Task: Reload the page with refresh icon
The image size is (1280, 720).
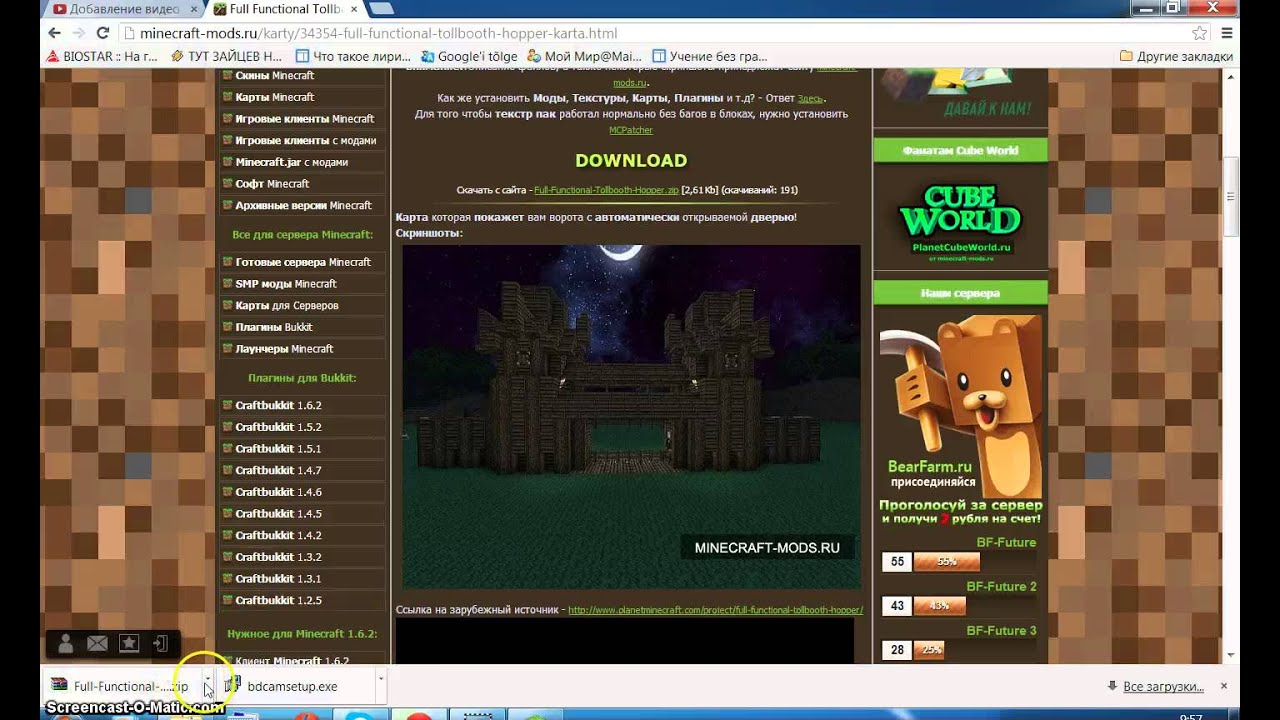Action: [x=103, y=33]
